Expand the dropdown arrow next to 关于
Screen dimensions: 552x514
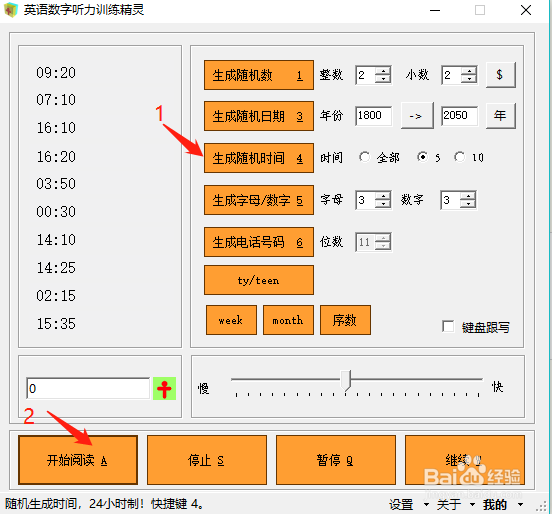472,504
